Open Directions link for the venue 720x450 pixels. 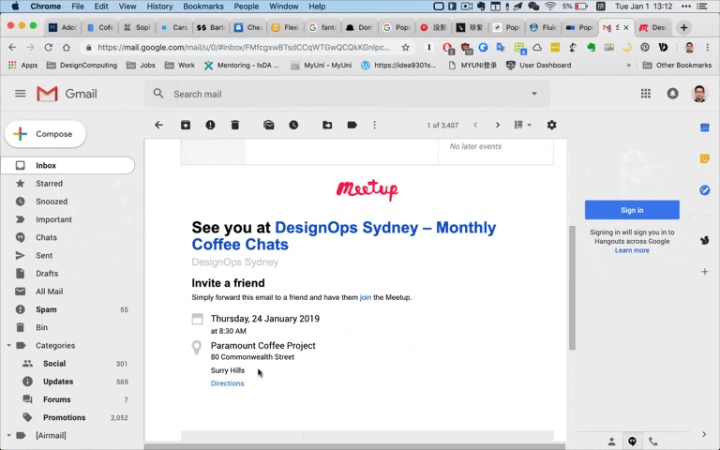227,383
